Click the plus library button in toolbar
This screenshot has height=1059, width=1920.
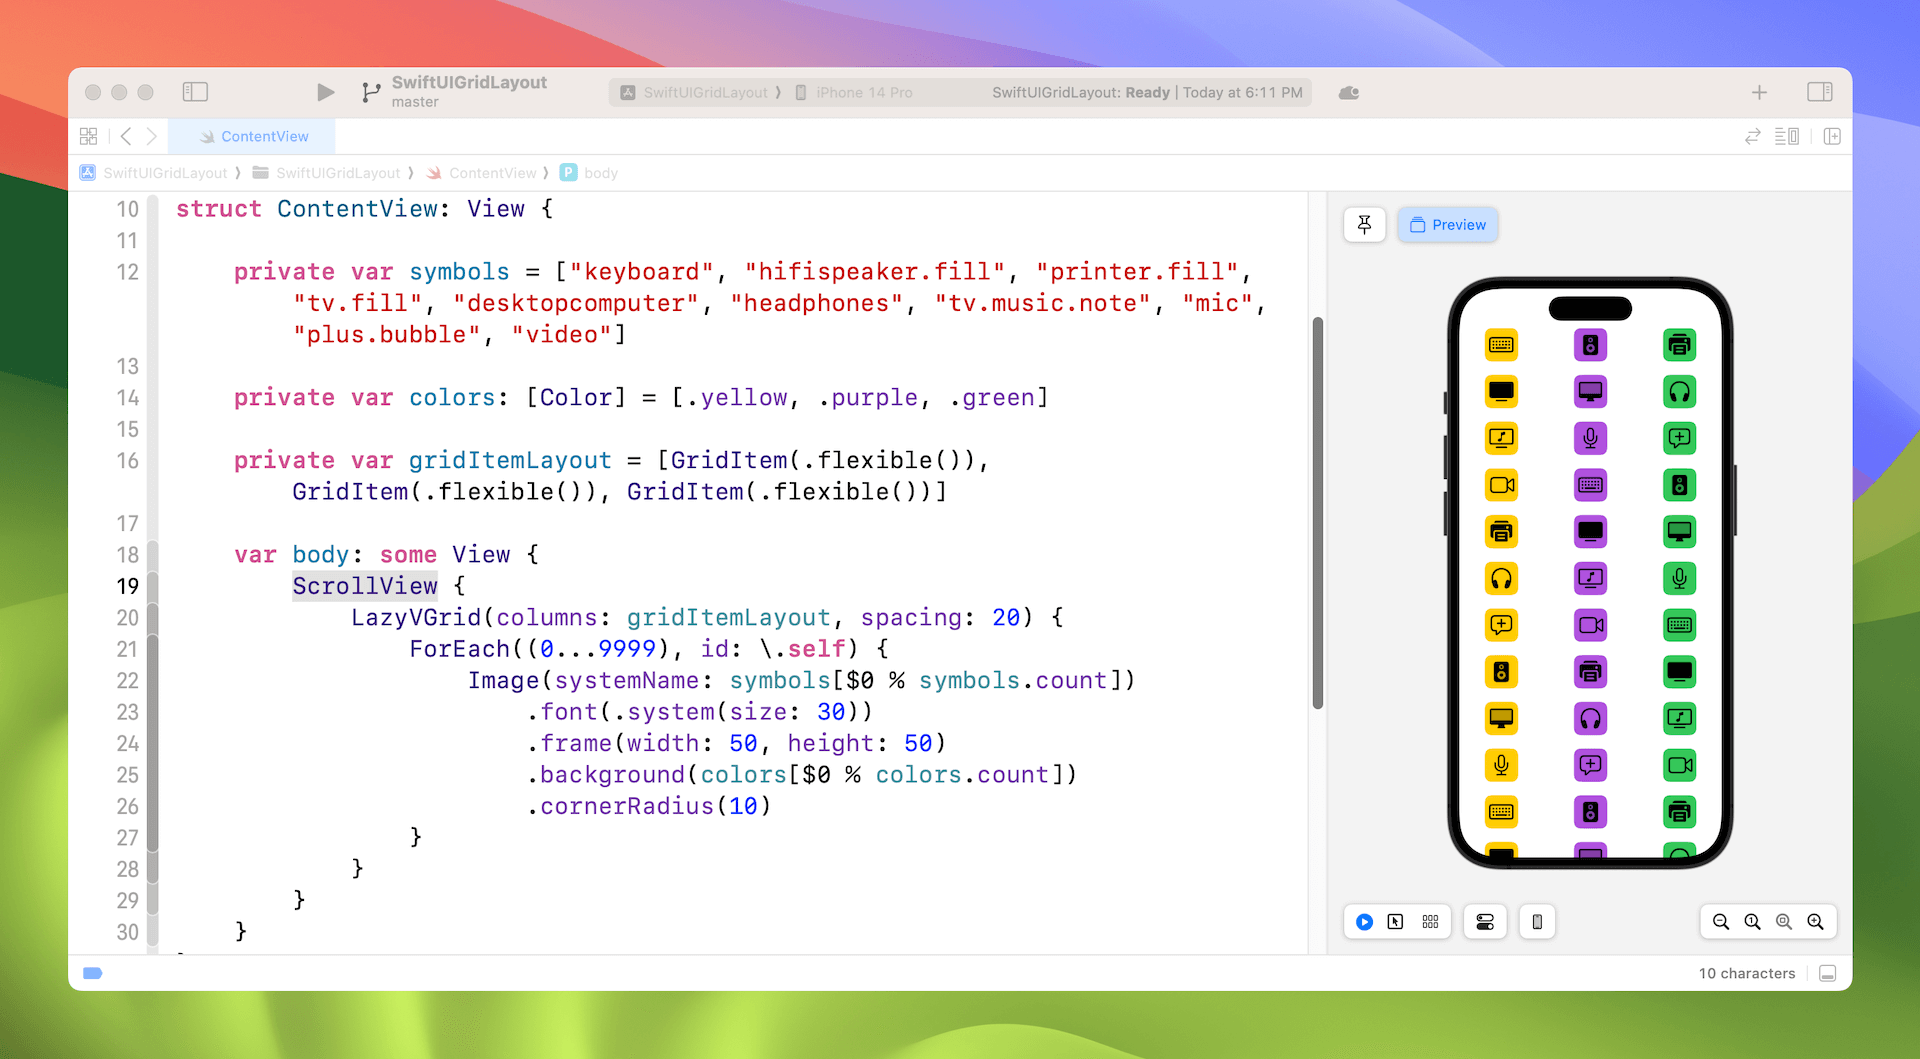point(1759,92)
